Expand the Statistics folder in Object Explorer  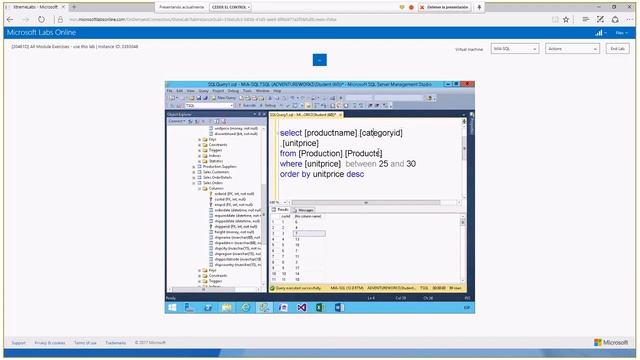[x=200, y=161]
